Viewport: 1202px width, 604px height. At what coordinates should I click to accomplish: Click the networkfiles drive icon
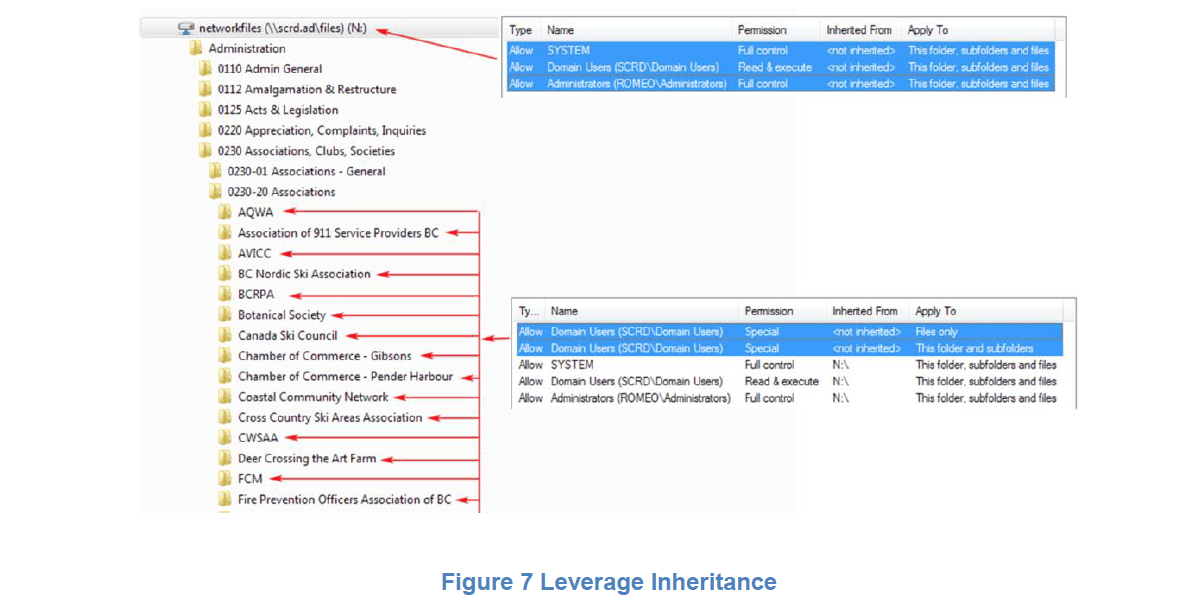point(186,28)
